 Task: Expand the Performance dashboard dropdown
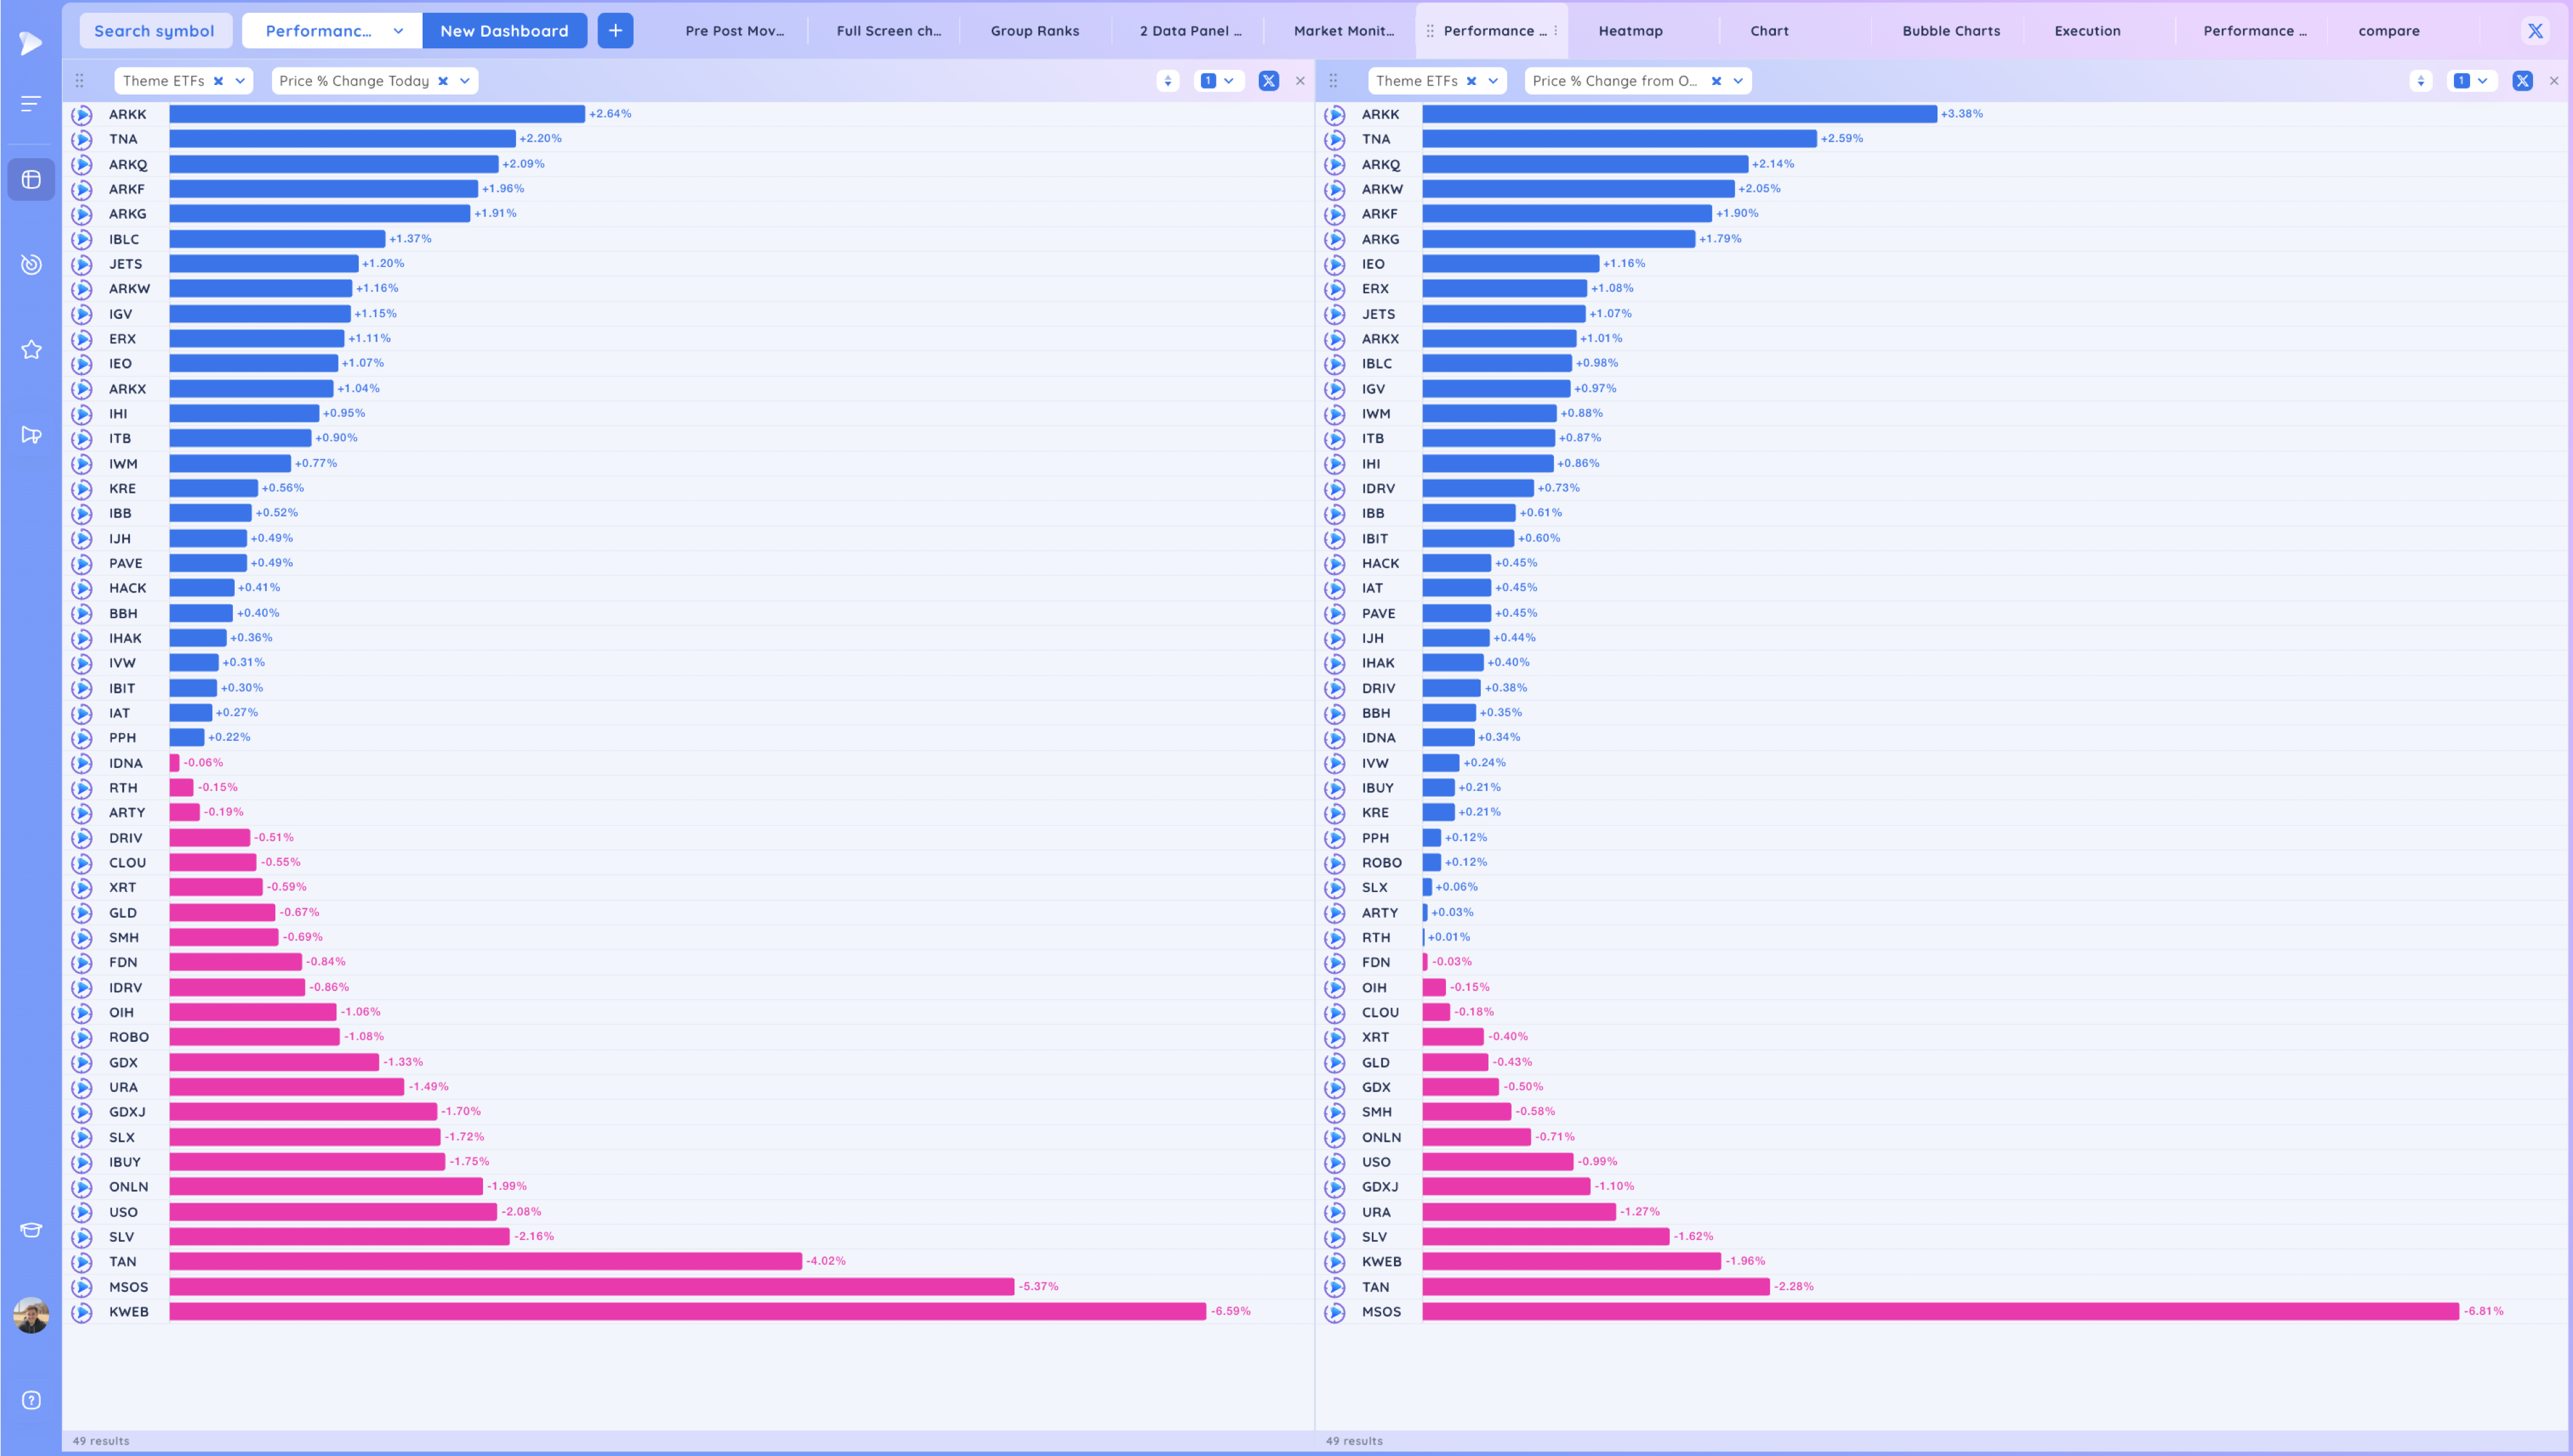[x=398, y=31]
